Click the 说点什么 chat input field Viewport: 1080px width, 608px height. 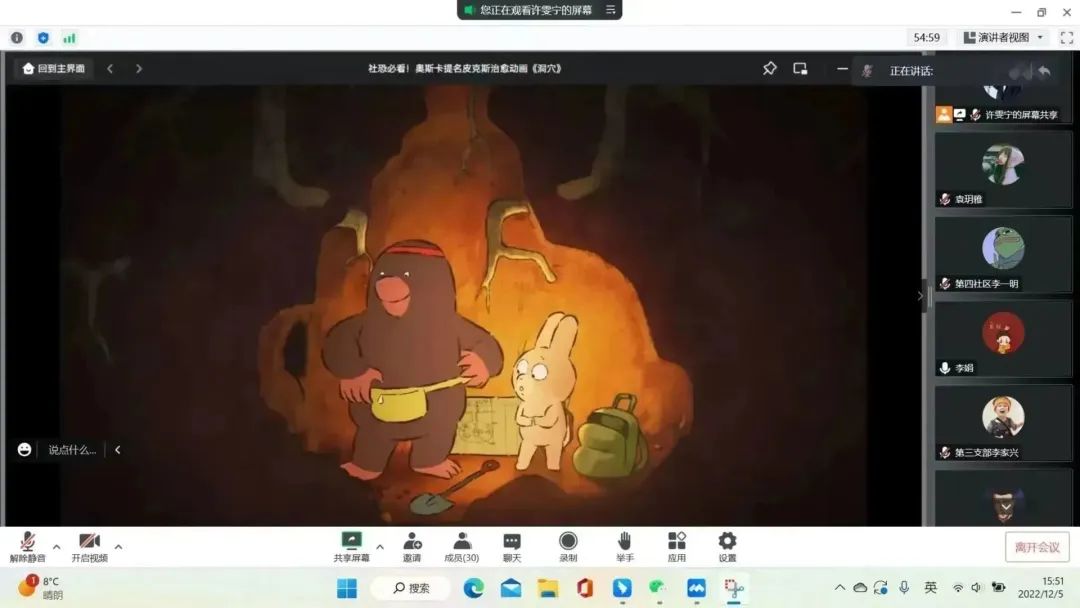coord(72,450)
